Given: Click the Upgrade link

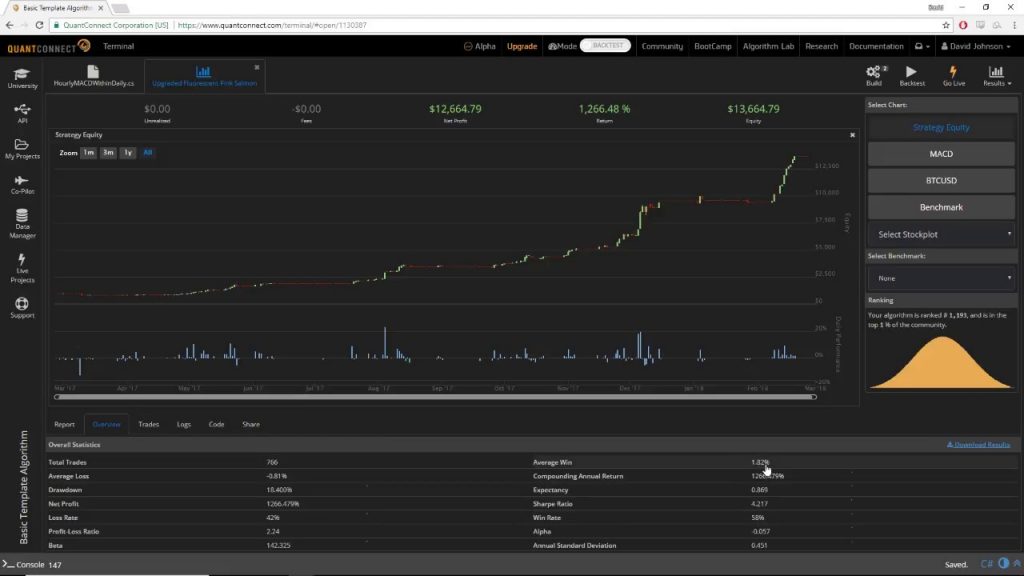Looking at the screenshot, I should 522,46.
